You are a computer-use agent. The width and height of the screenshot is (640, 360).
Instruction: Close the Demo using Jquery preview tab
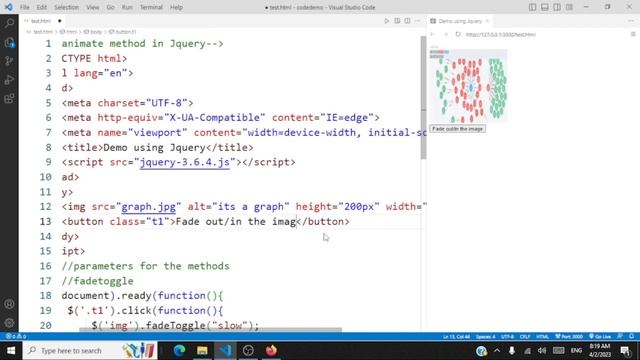pos(487,21)
